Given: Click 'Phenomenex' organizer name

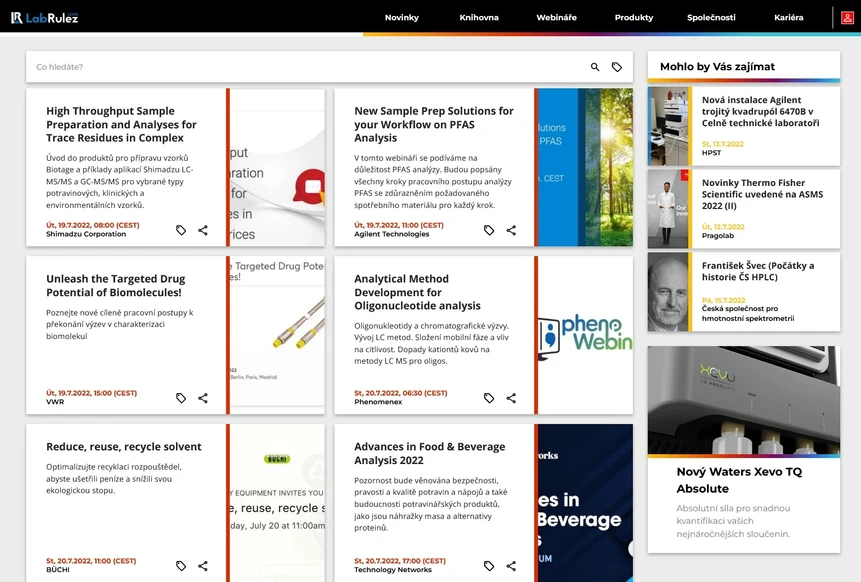Looking at the screenshot, I should 378,402.
